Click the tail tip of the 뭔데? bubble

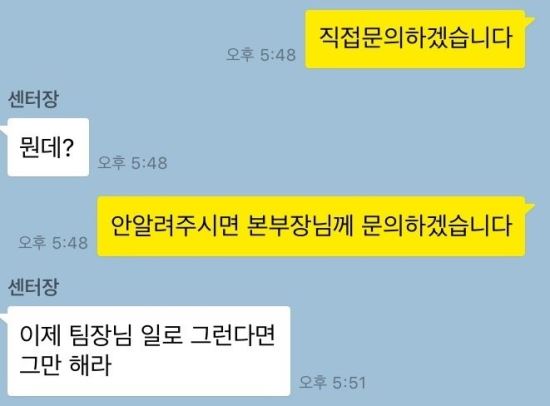[4, 132]
